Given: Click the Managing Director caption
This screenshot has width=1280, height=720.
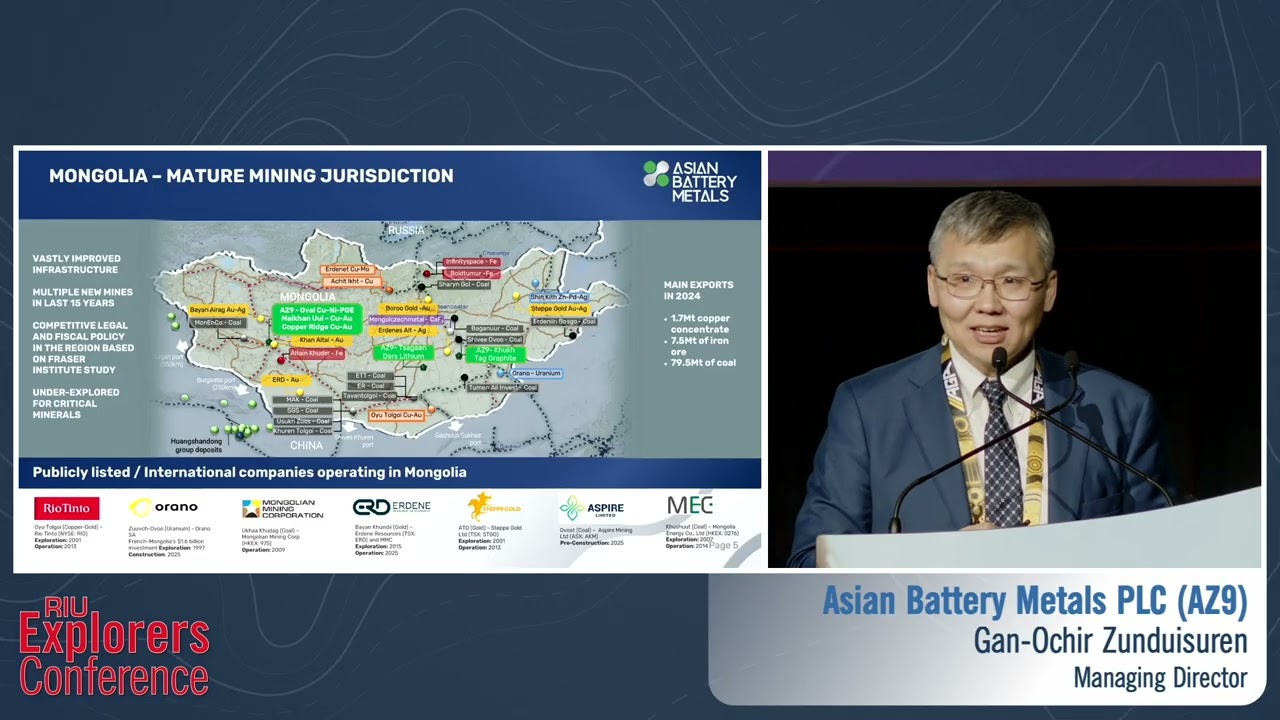Looking at the screenshot, I should [x=1160, y=678].
